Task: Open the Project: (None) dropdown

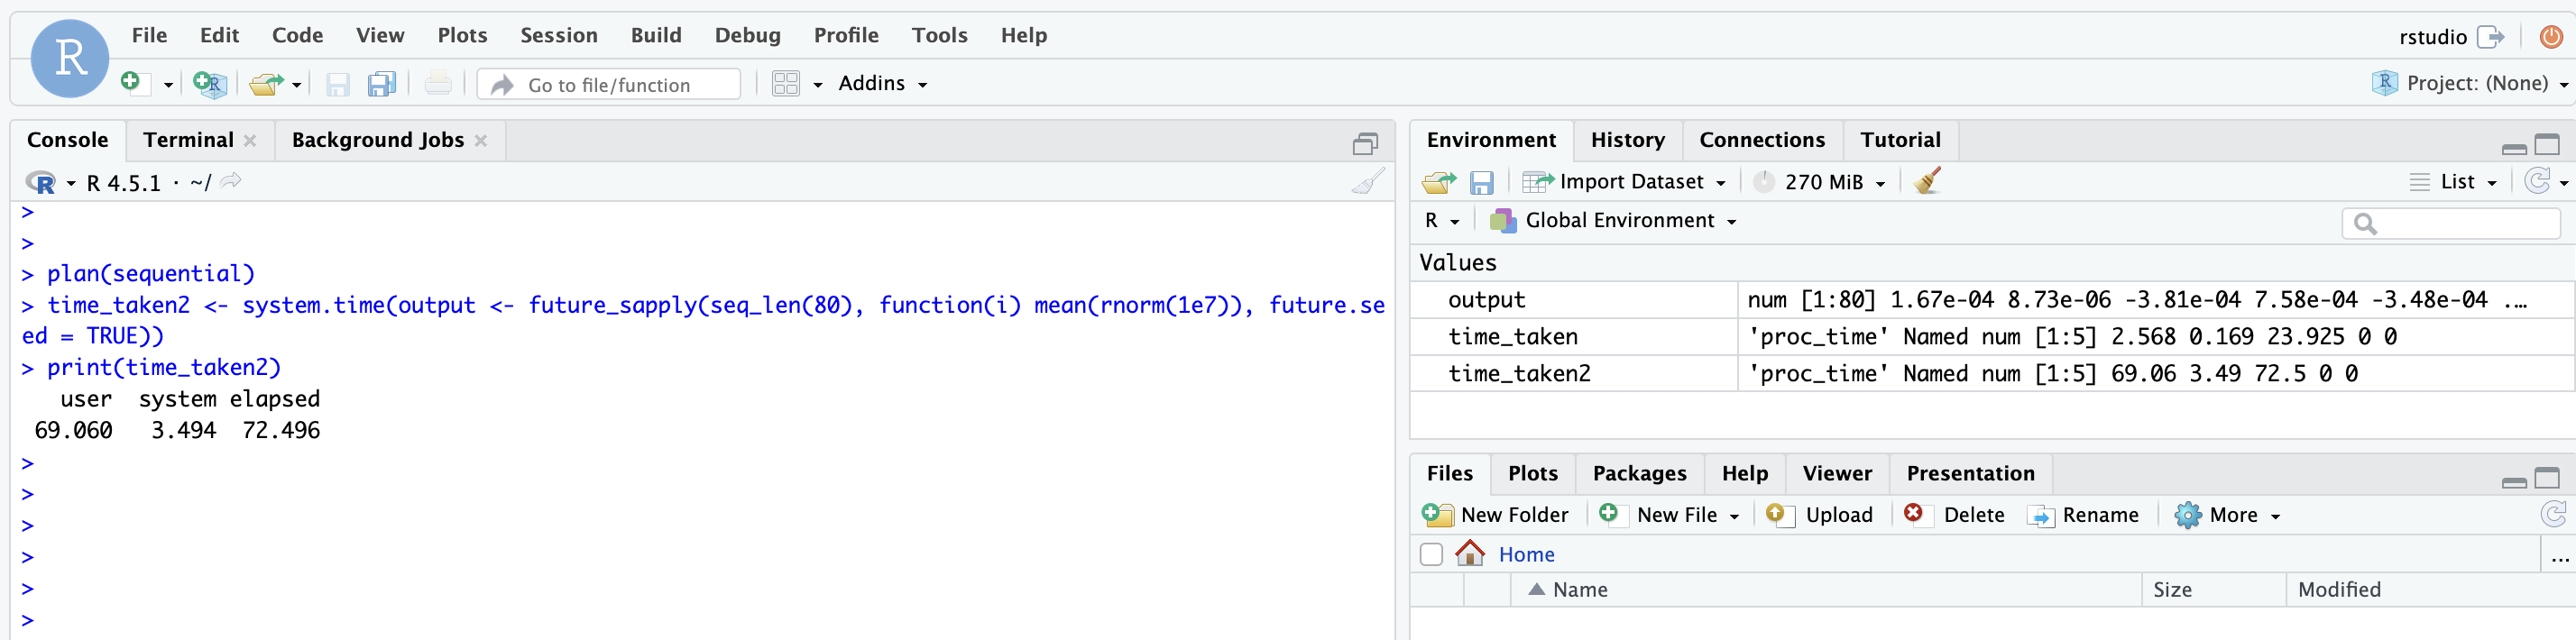Action: point(2469,83)
